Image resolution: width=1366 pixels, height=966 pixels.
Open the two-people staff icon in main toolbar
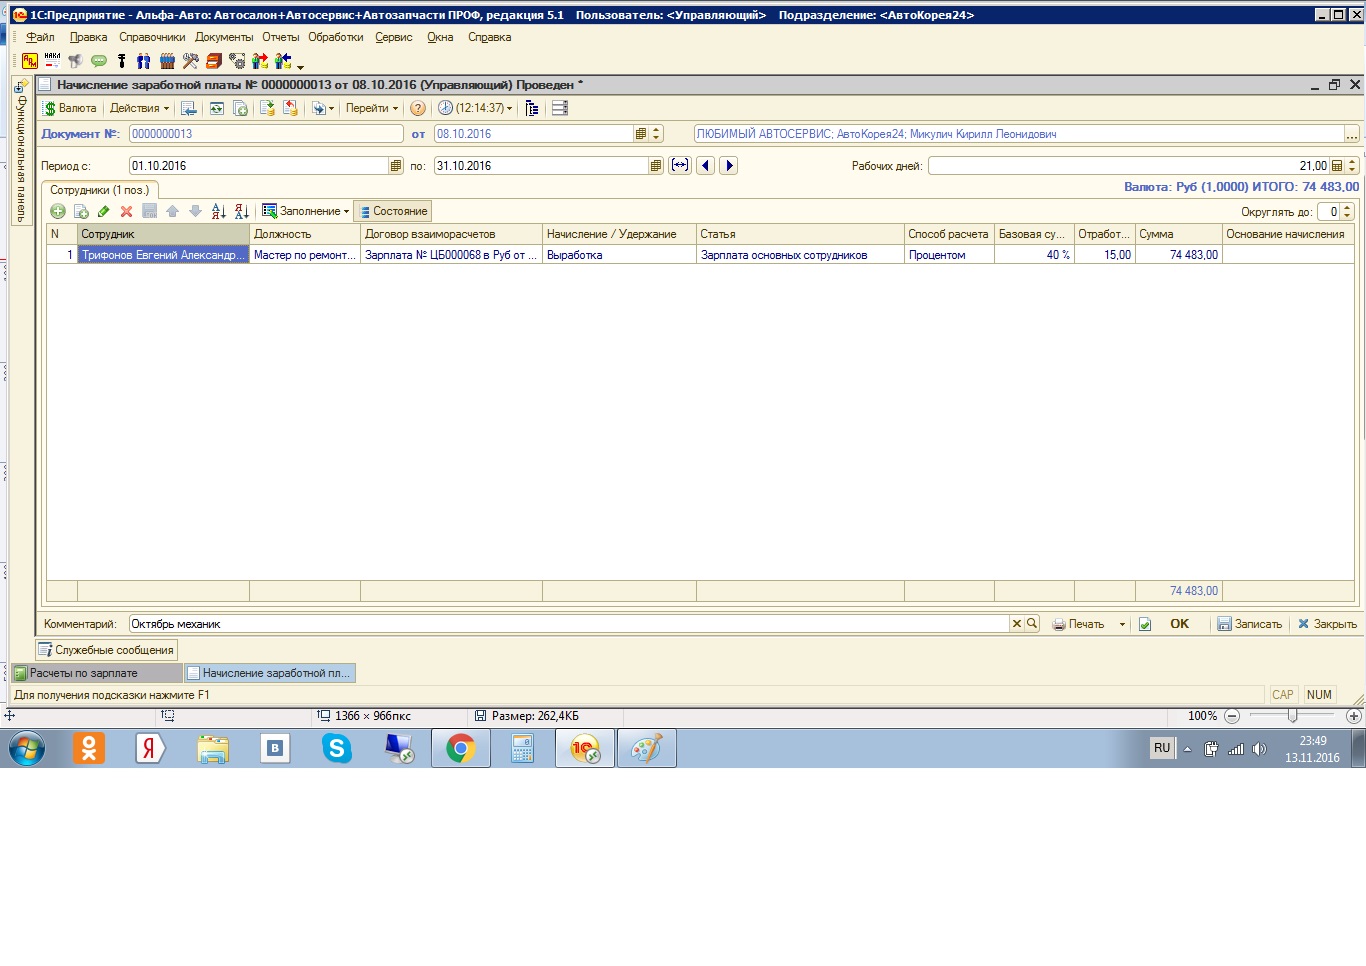[144, 61]
